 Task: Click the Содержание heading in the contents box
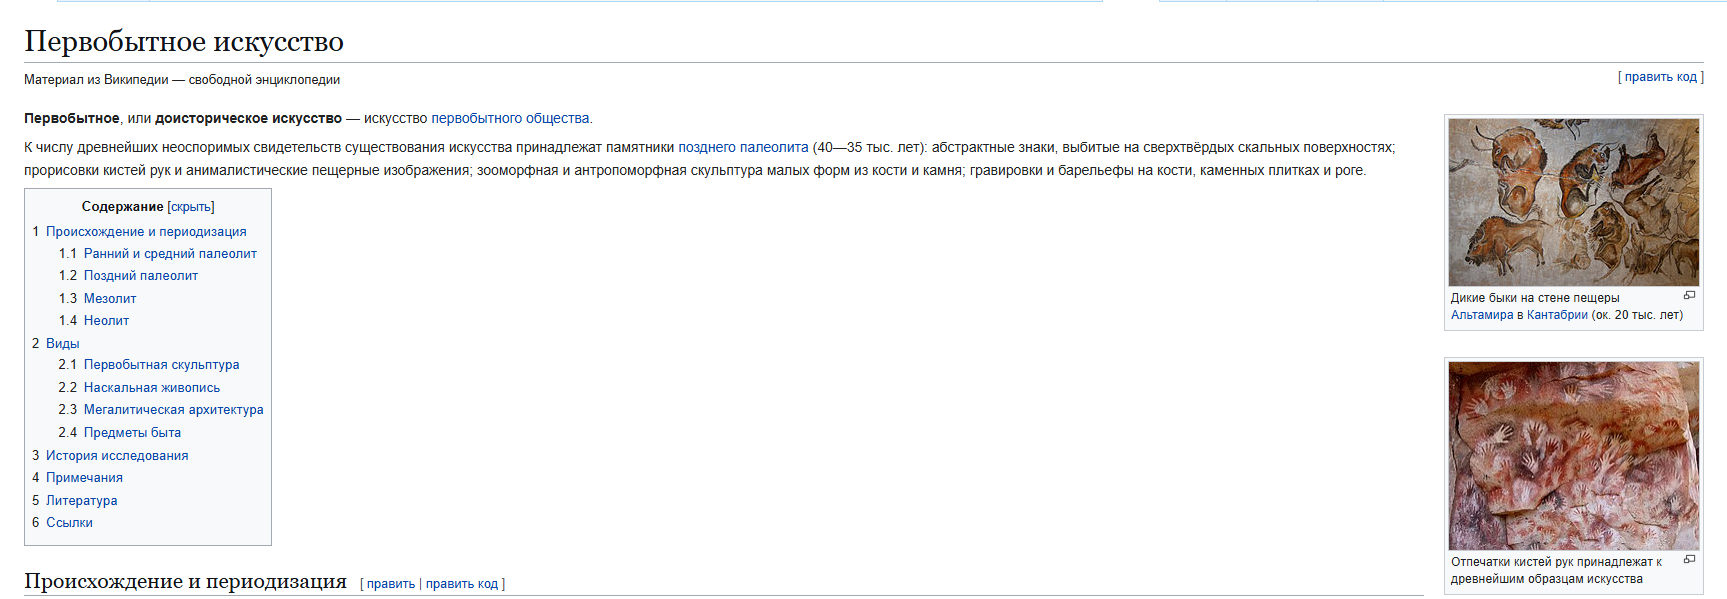click(x=122, y=207)
